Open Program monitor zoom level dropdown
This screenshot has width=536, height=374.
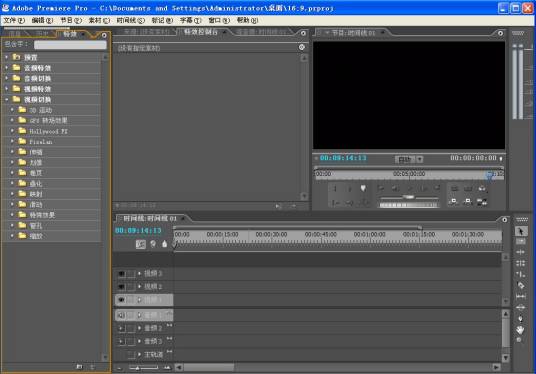click(x=409, y=159)
